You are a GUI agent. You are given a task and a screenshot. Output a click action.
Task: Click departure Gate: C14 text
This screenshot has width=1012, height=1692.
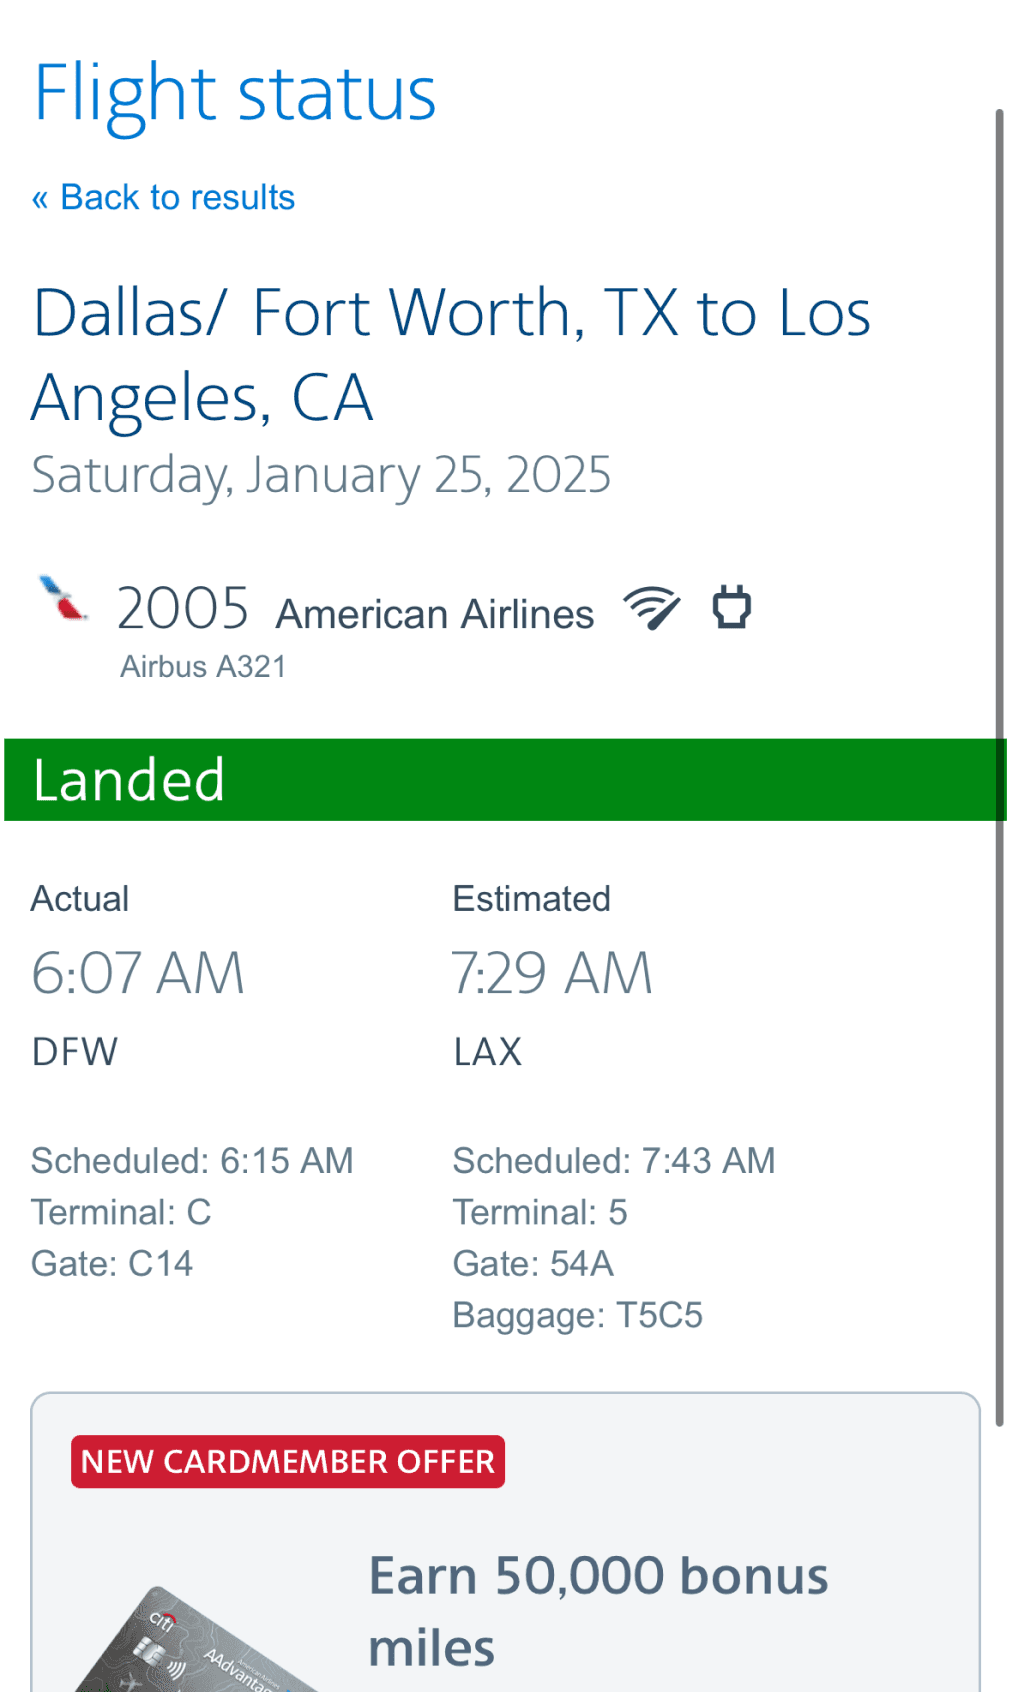point(112,1264)
